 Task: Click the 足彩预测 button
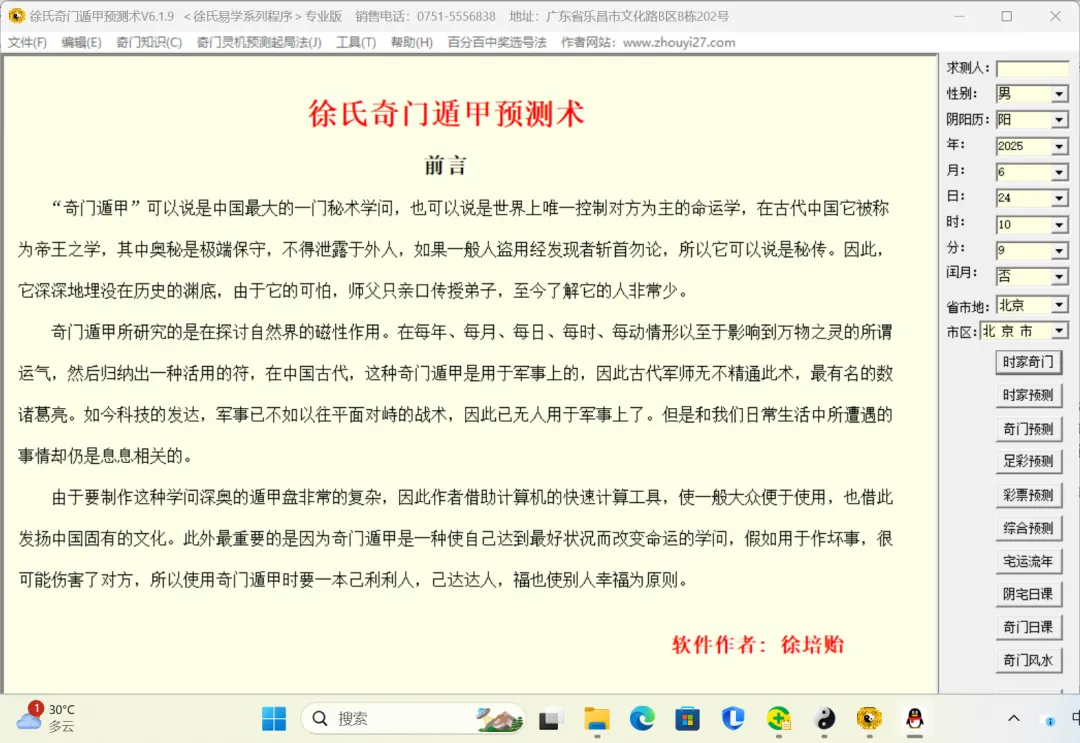point(1028,461)
